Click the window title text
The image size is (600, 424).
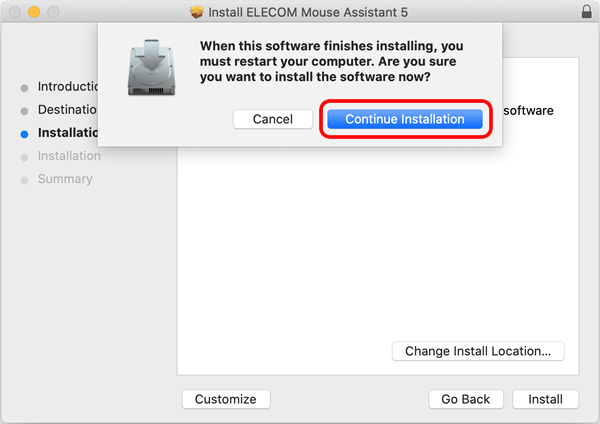click(308, 12)
